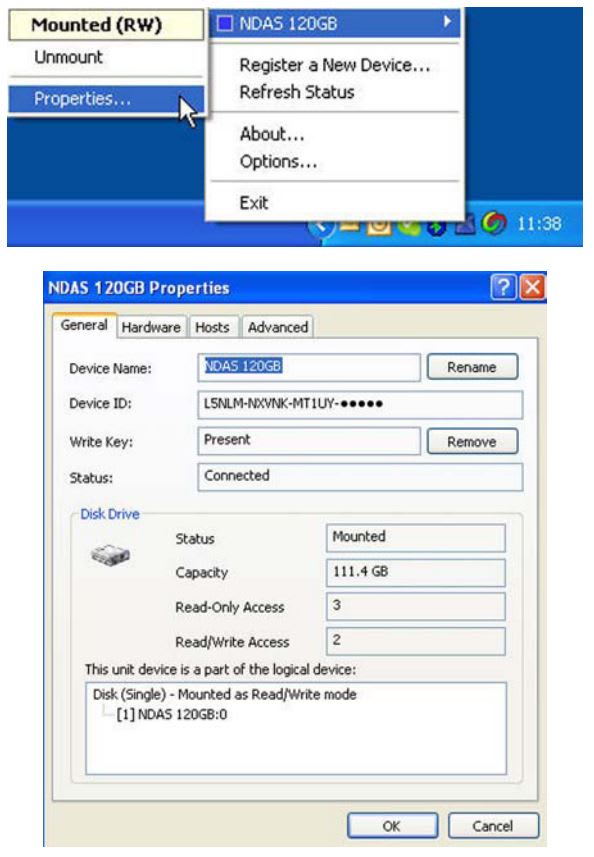Click the system tray expand chevron
Viewport: 594px width, 857px height.
[x=320, y=225]
